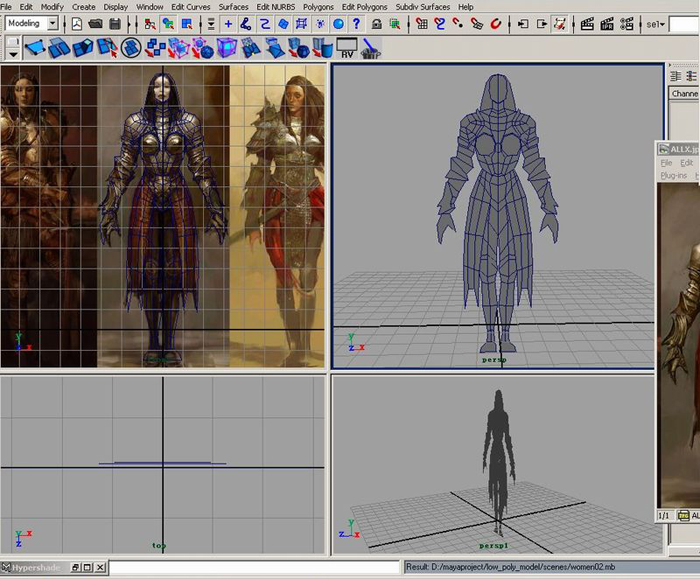Viewport: 700px width, 579px height.
Task: Click the sphere conversion shelf icon
Action: [x=299, y=48]
